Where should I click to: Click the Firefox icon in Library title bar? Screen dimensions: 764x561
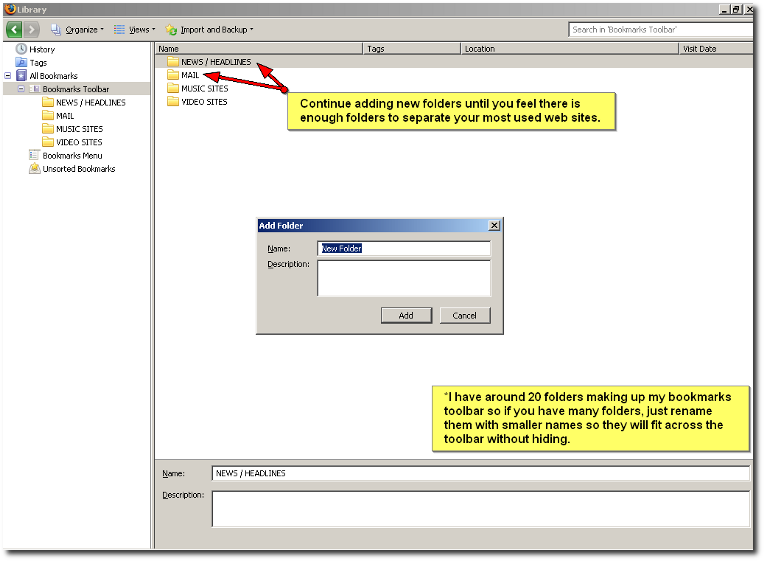coord(10,9)
